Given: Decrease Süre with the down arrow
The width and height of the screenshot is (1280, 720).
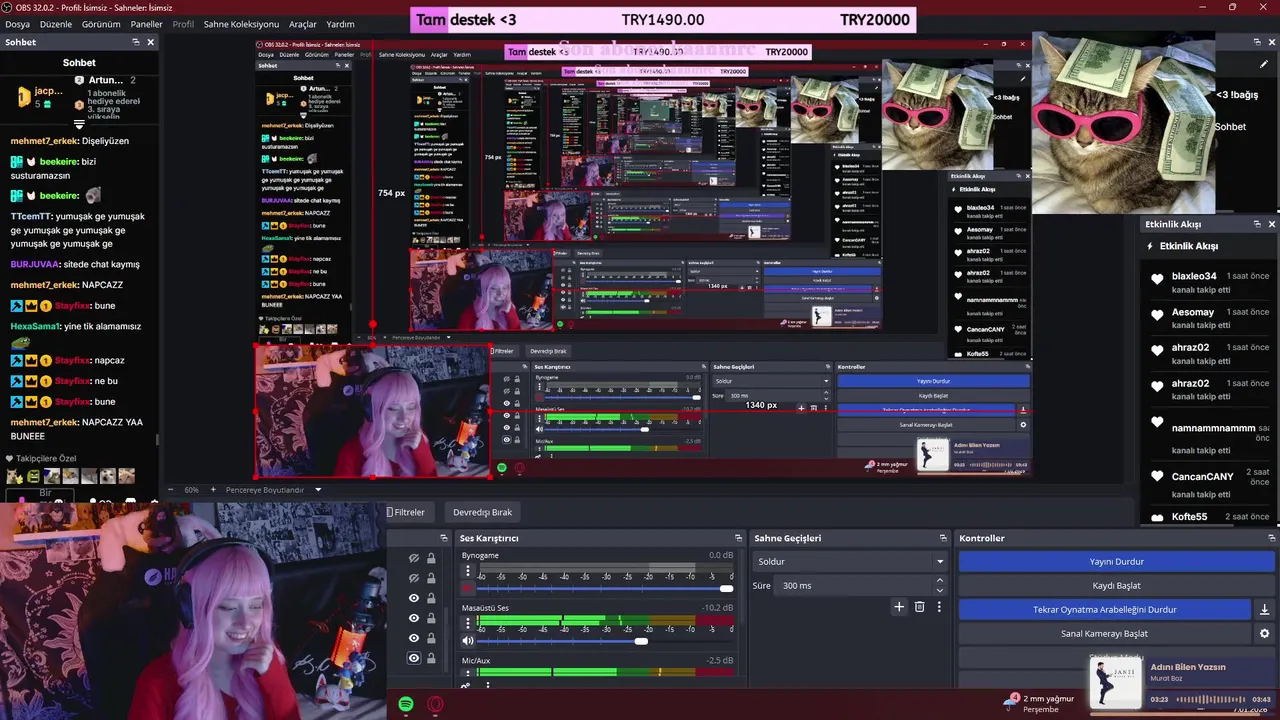Looking at the screenshot, I should pos(940,589).
